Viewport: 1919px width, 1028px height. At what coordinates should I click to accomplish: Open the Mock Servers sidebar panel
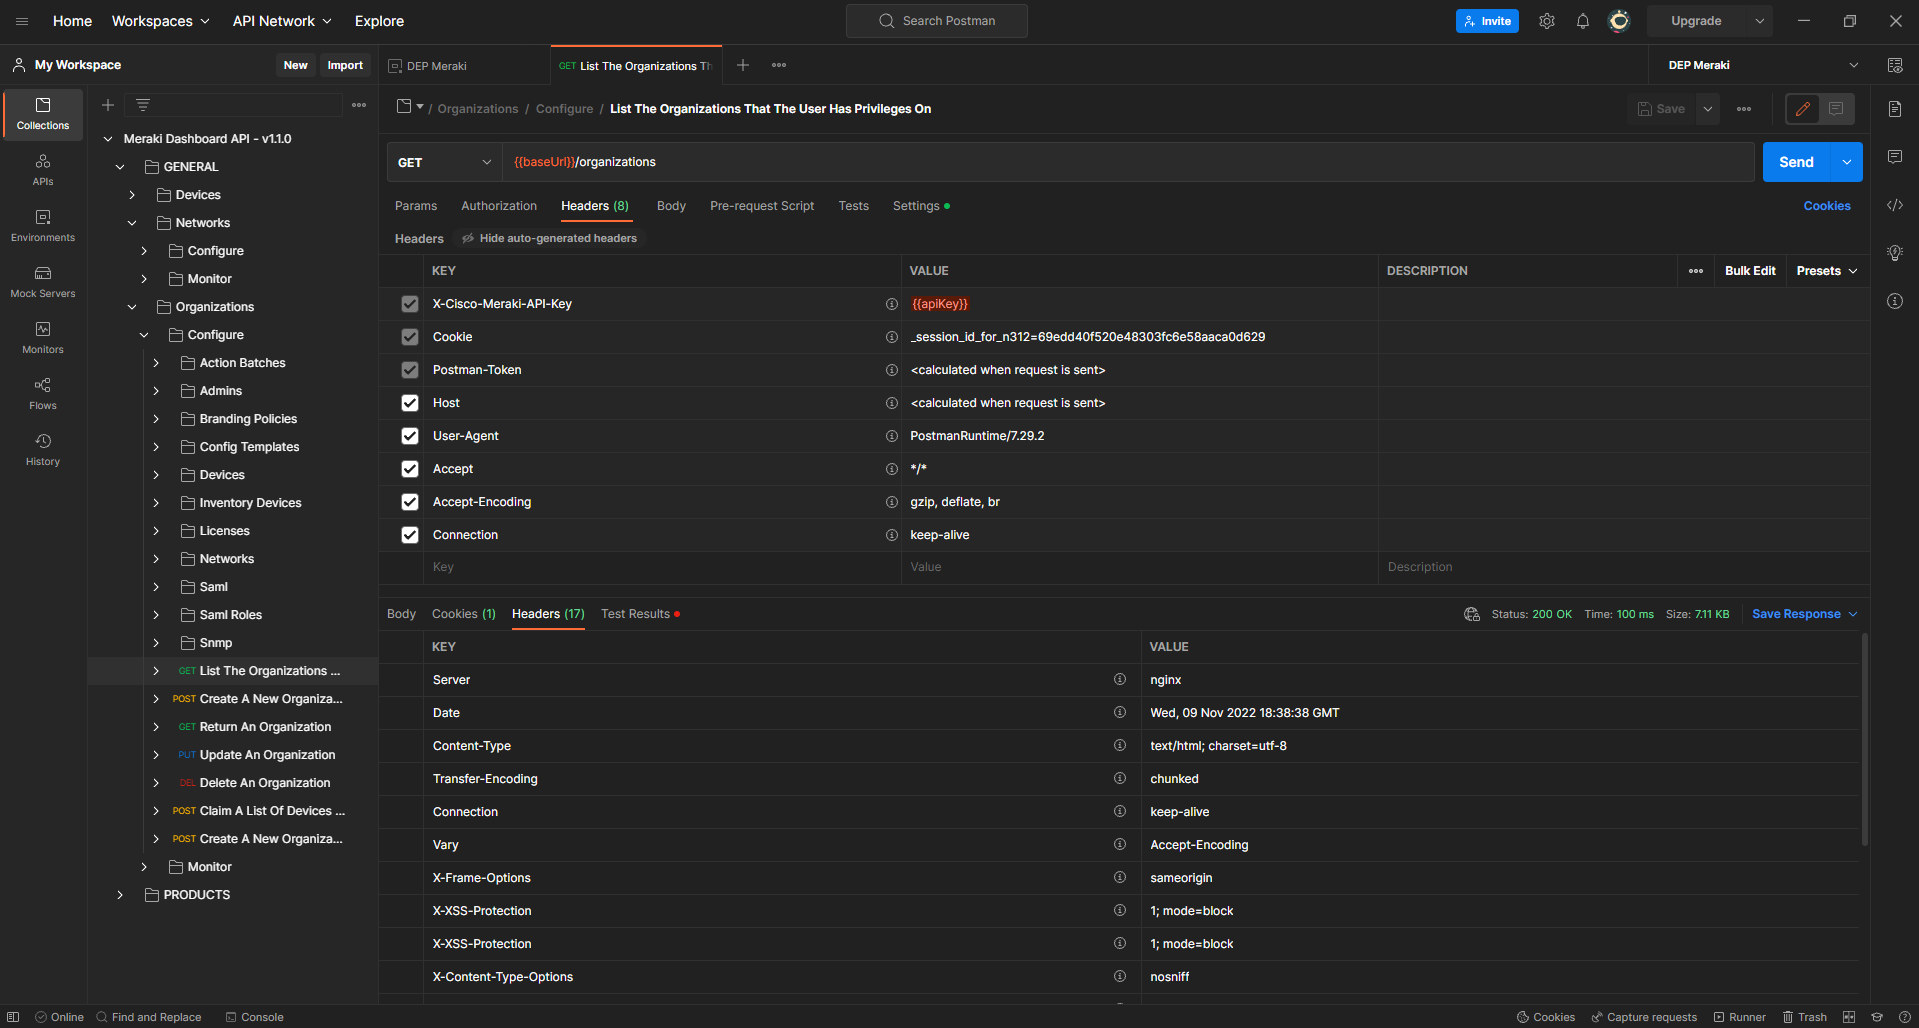click(x=43, y=282)
